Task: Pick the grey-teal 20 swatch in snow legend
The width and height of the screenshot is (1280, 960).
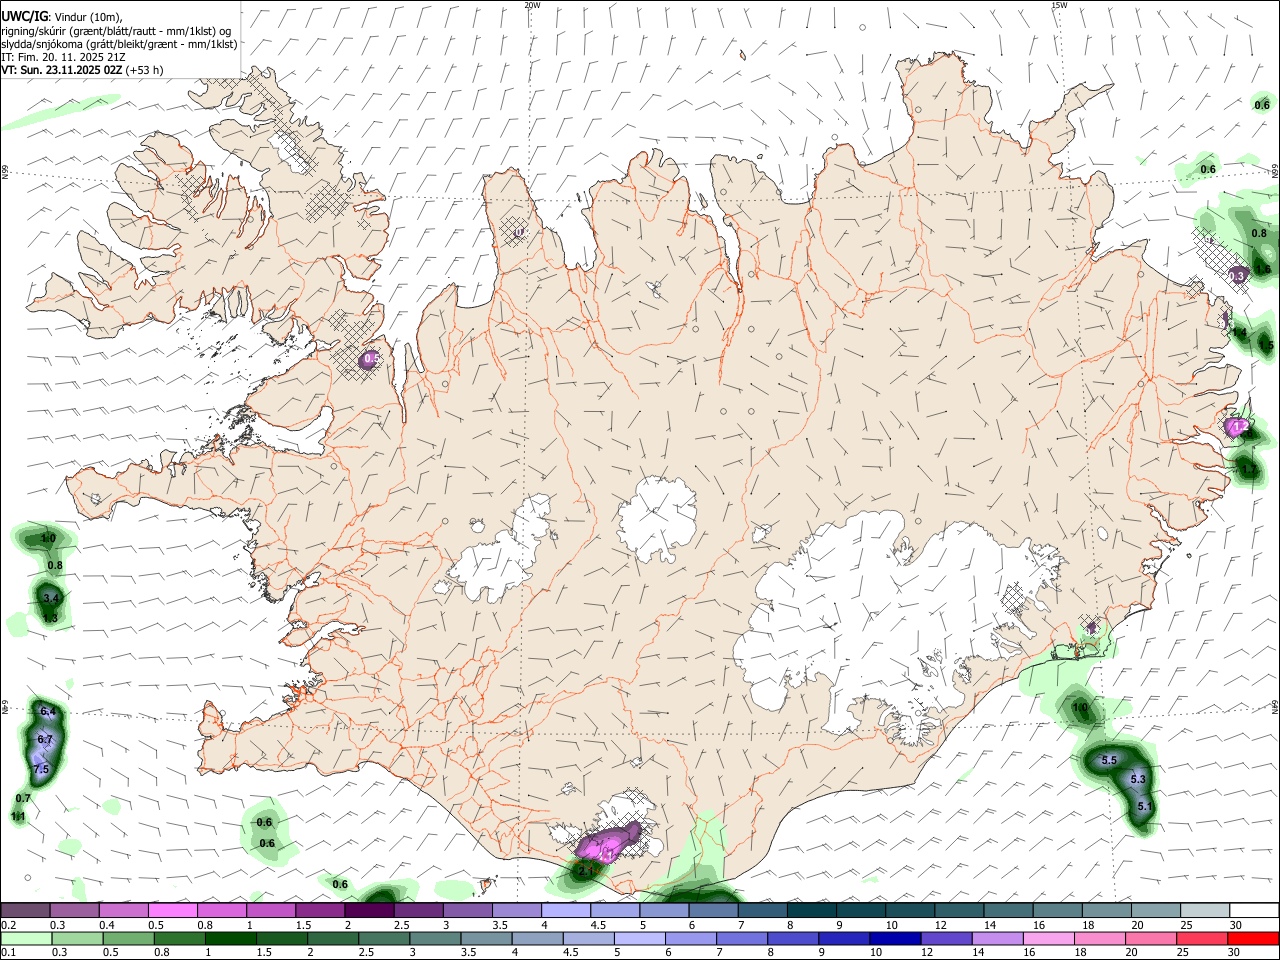Action: pyautogui.click(x=1157, y=911)
